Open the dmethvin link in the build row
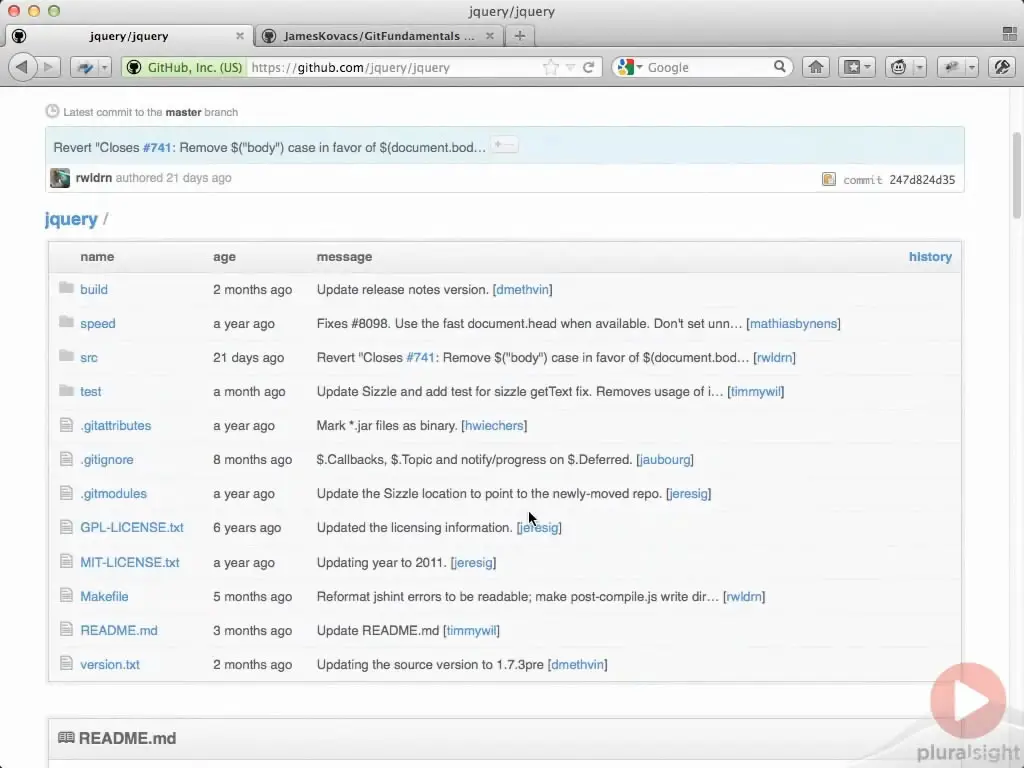This screenshot has width=1024, height=768. coord(522,289)
